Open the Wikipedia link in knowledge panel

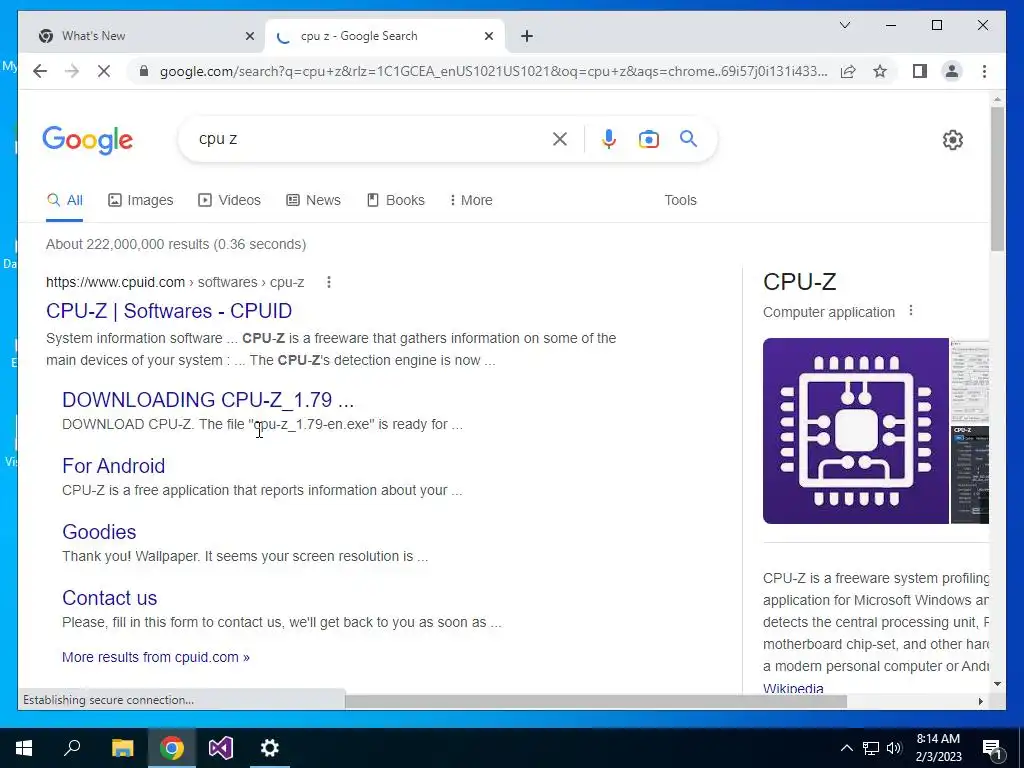[793, 688]
